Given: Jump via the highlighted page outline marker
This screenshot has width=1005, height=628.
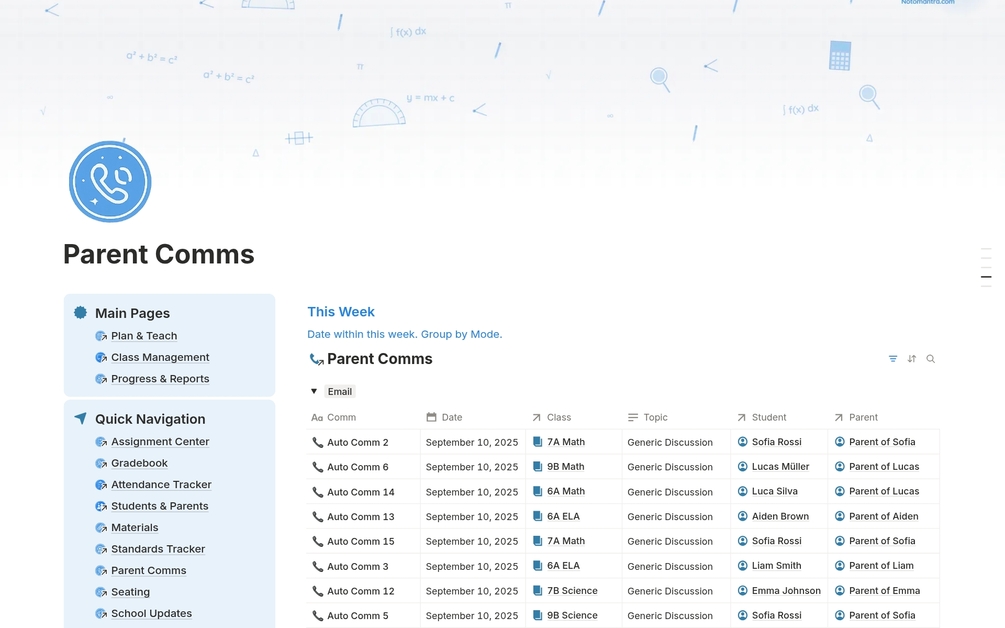Looking at the screenshot, I should tap(986, 277).
